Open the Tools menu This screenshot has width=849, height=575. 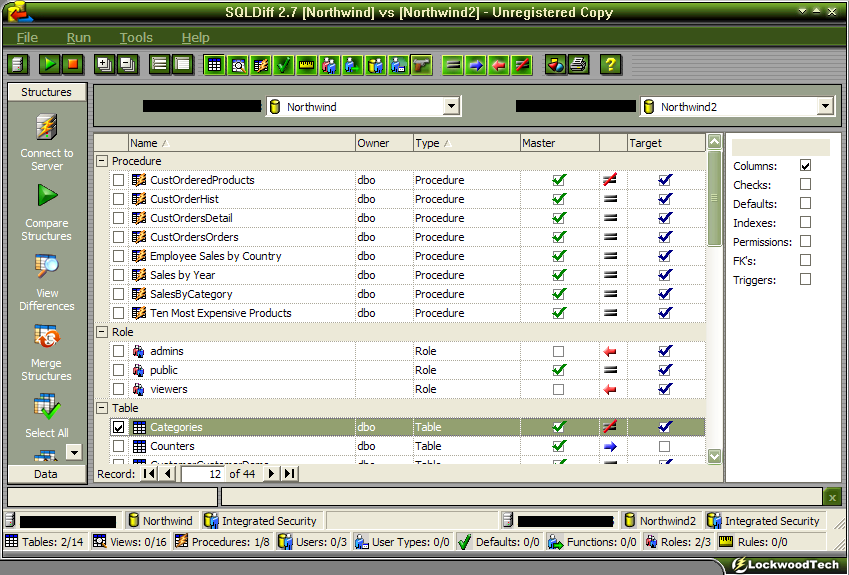[x=136, y=38]
